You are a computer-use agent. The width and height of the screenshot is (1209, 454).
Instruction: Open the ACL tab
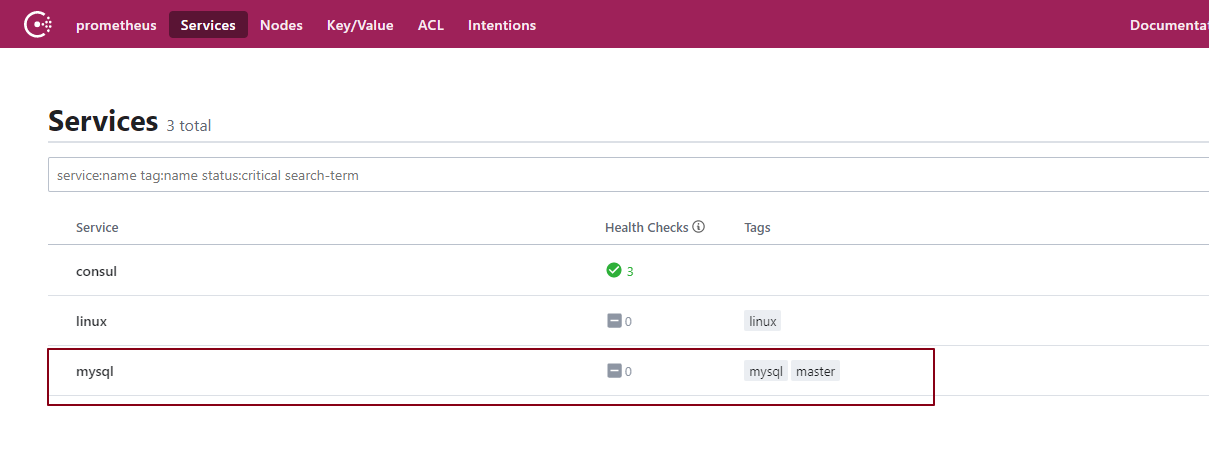click(x=431, y=25)
